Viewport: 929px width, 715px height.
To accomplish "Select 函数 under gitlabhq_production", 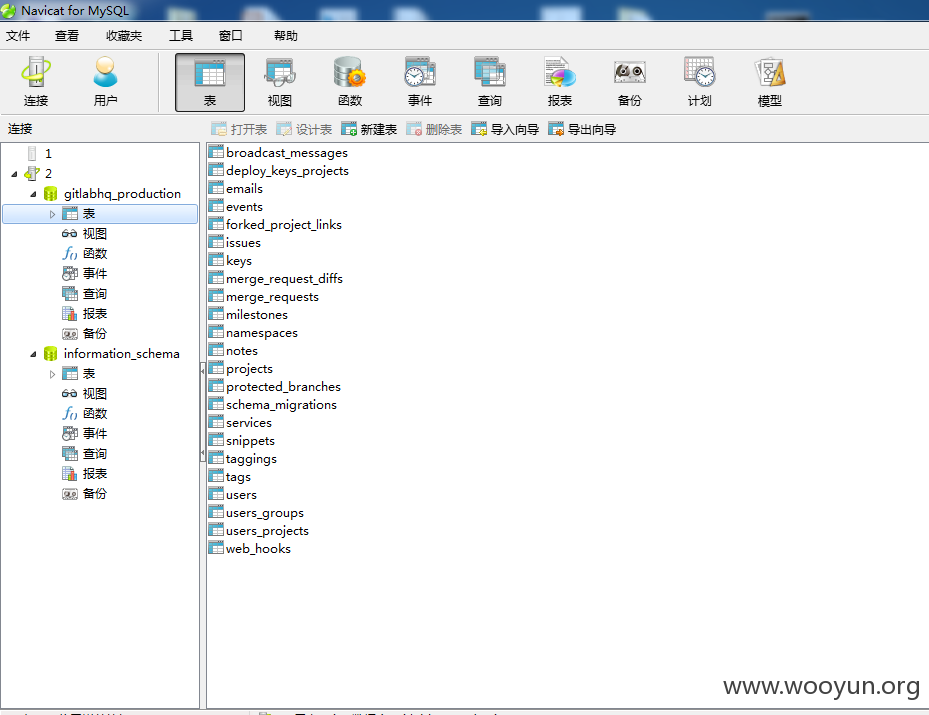I will click(x=84, y=254).
